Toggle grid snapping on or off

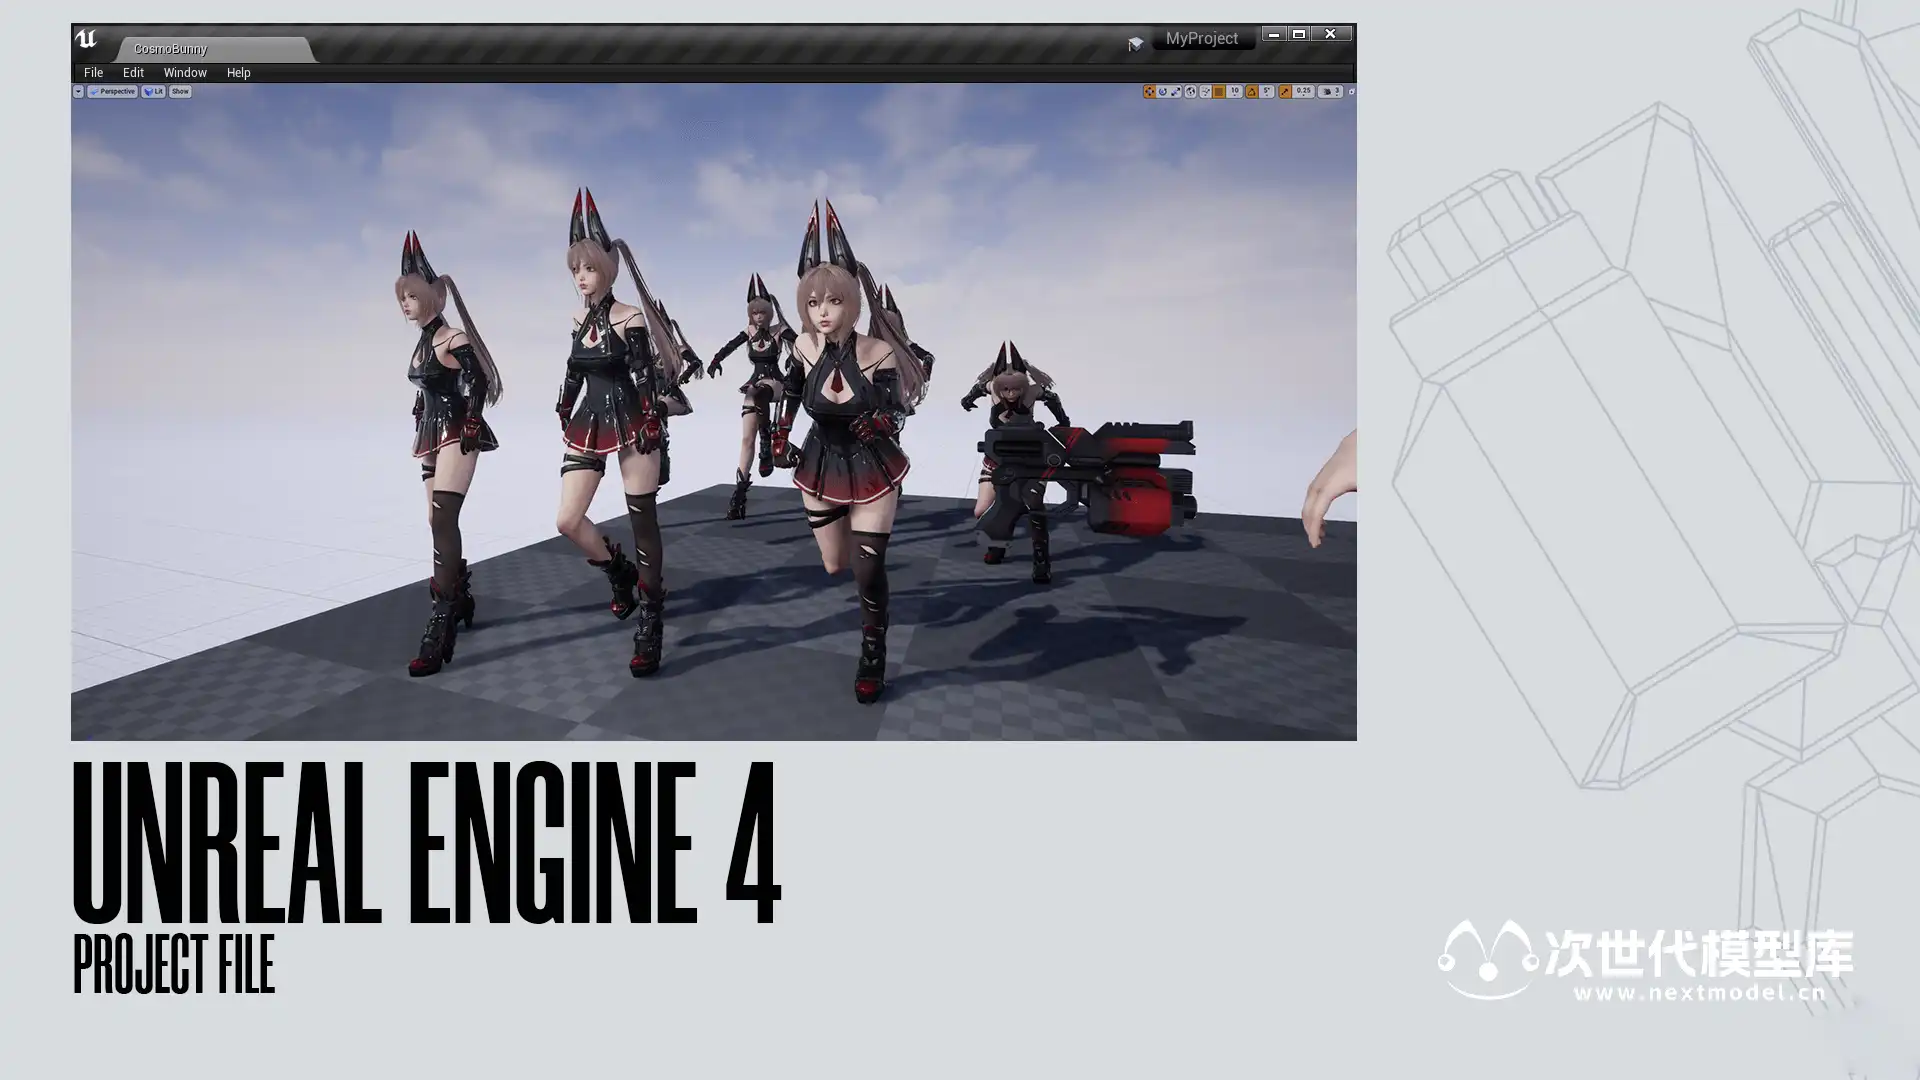pos(1219,91)
